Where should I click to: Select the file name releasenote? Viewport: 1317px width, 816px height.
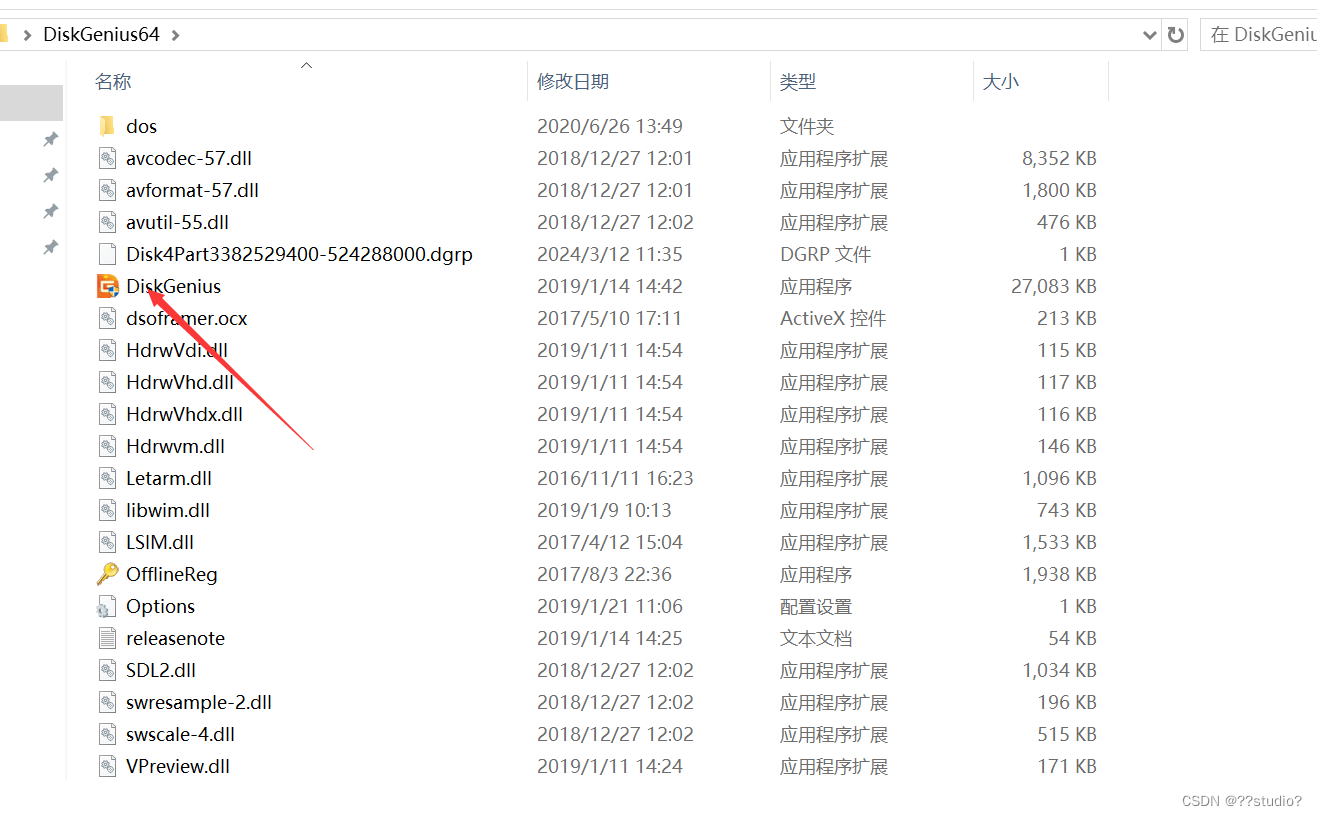point(175,638)
